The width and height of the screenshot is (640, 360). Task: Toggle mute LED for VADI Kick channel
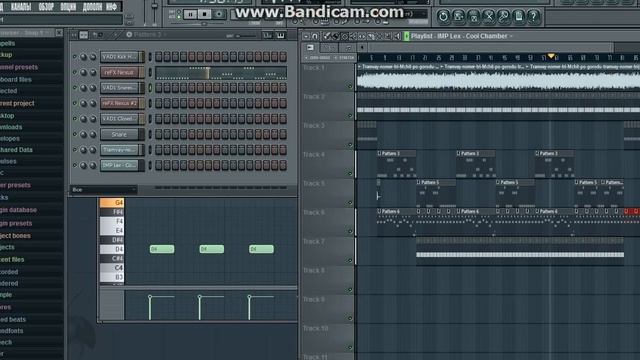tap(75, 57)
